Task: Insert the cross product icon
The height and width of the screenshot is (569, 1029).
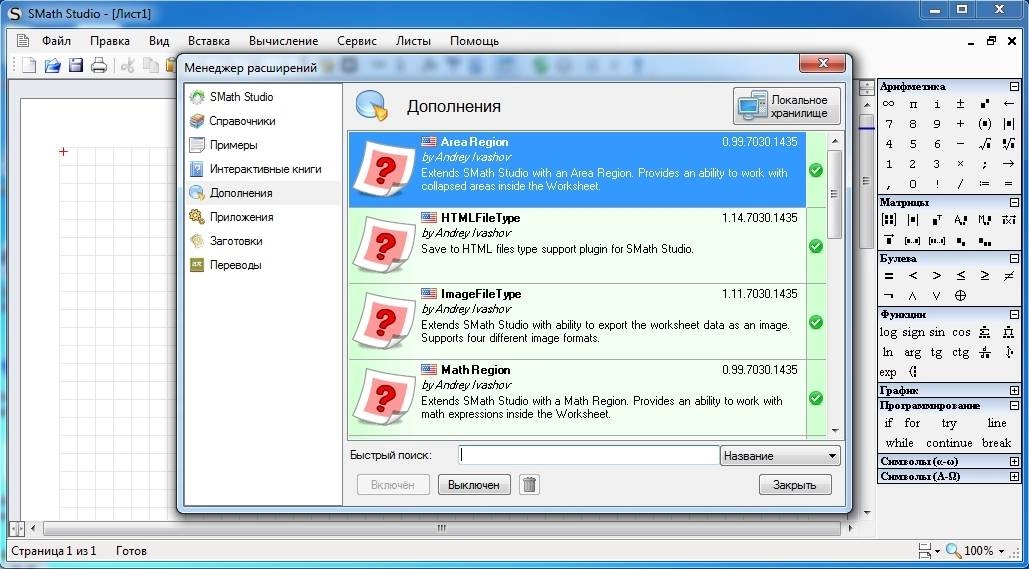Action: (x=1009, y=220)
